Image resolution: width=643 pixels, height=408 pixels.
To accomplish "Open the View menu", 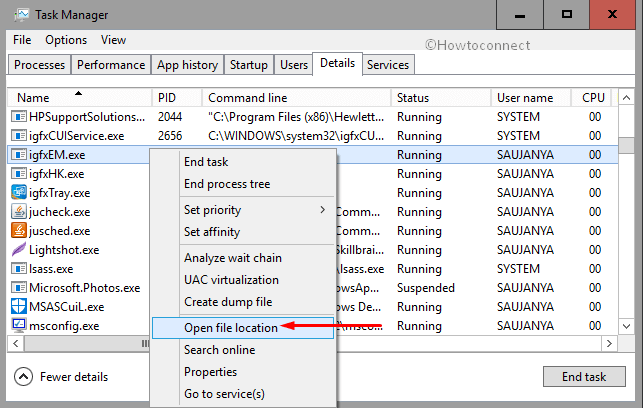I will point(113,40).
